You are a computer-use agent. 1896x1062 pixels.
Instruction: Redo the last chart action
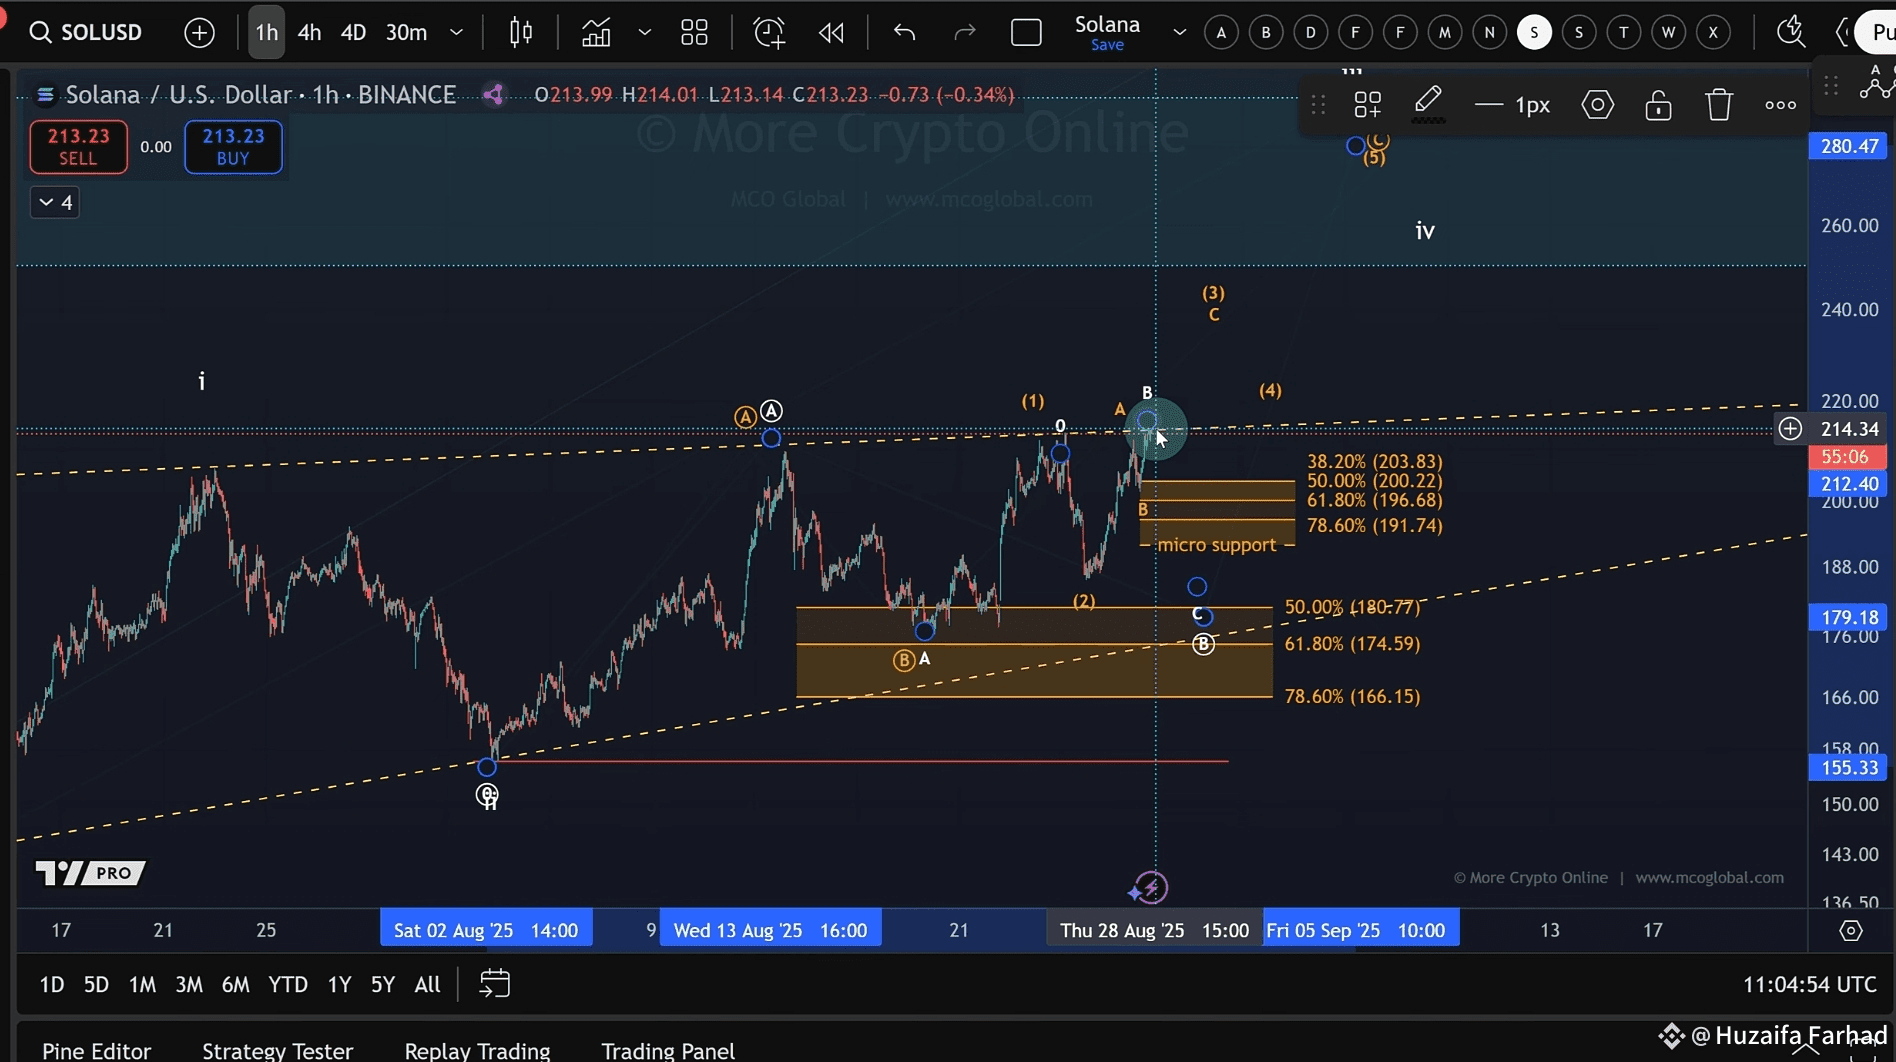coord(964,32)
